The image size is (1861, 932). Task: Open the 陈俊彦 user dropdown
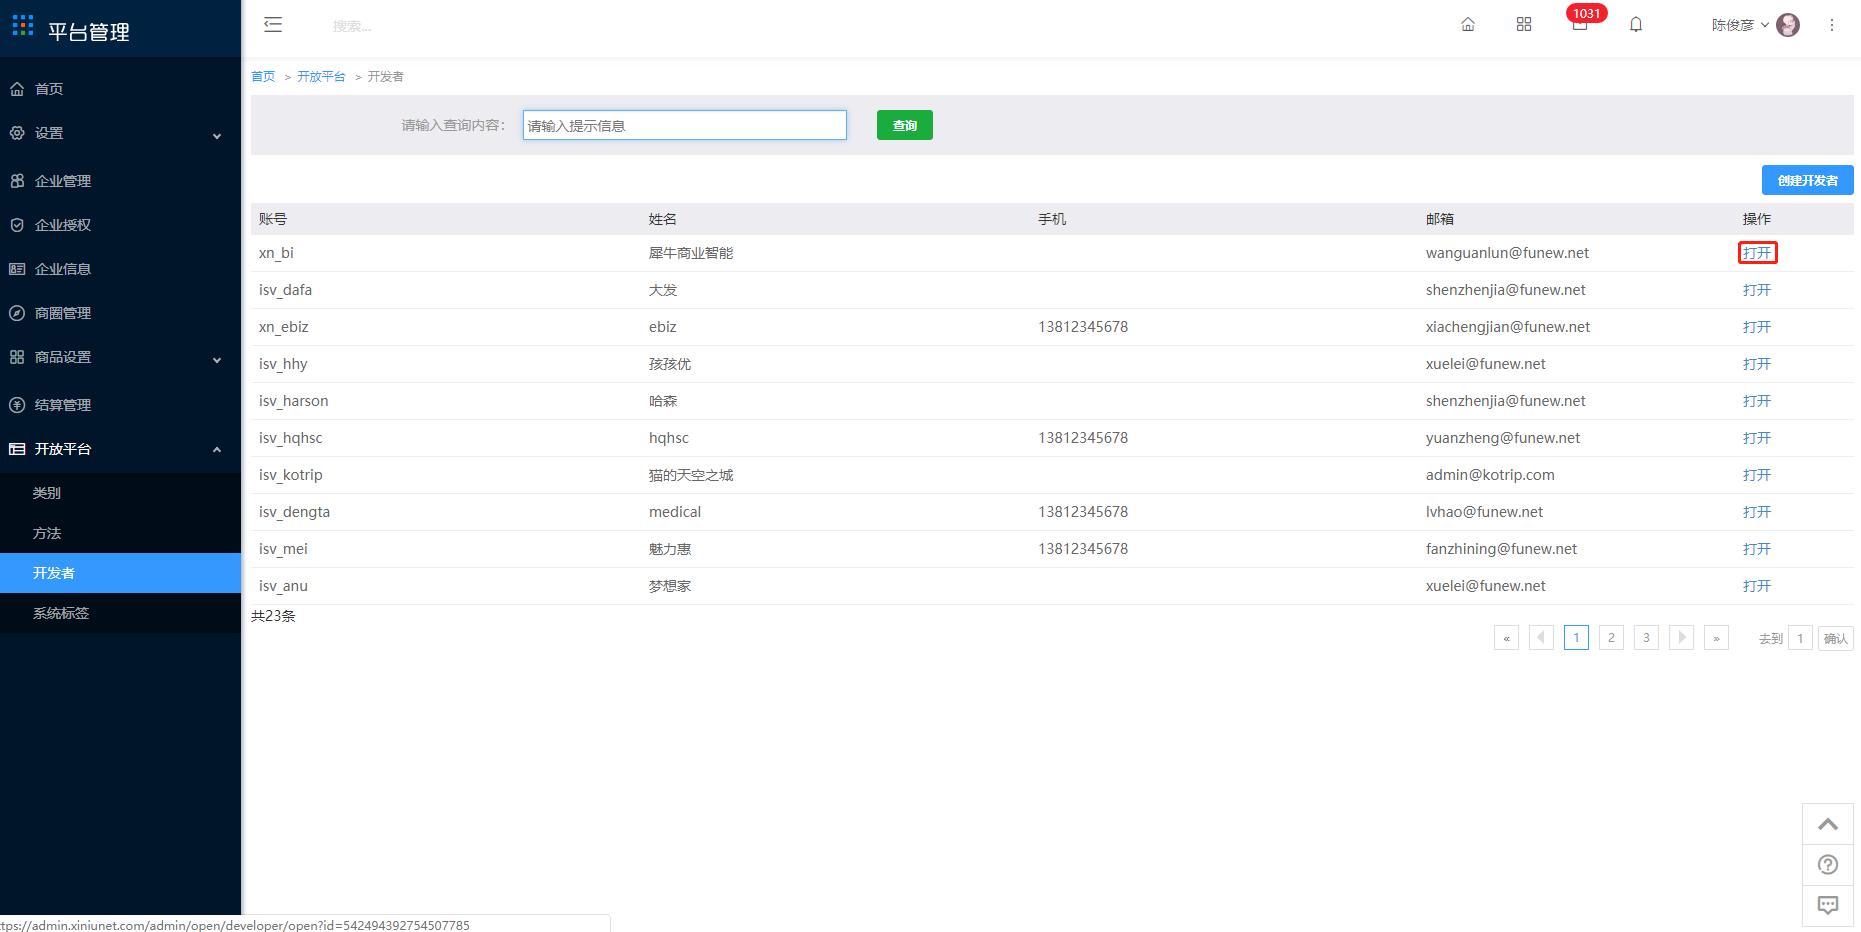[1740, 25]
